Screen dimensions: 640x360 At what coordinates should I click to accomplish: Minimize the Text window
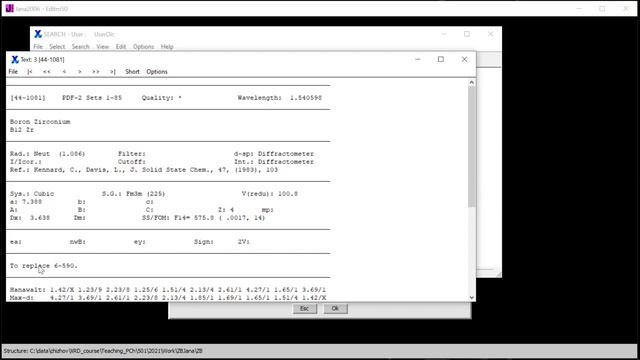pyautogui.click(x=418, y=60)
